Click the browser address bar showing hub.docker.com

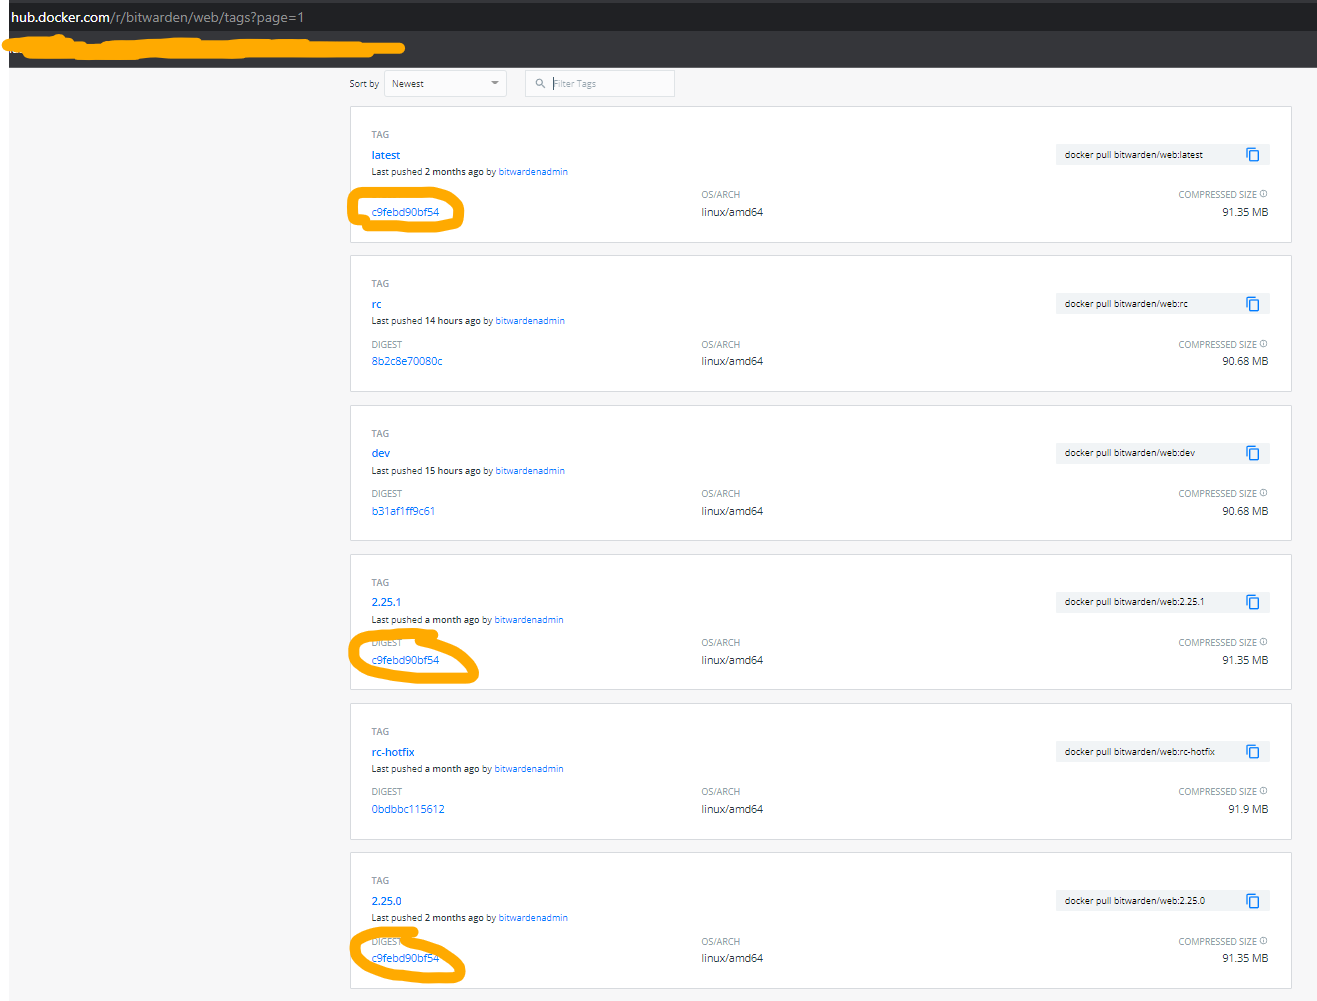tap(150, 16)
